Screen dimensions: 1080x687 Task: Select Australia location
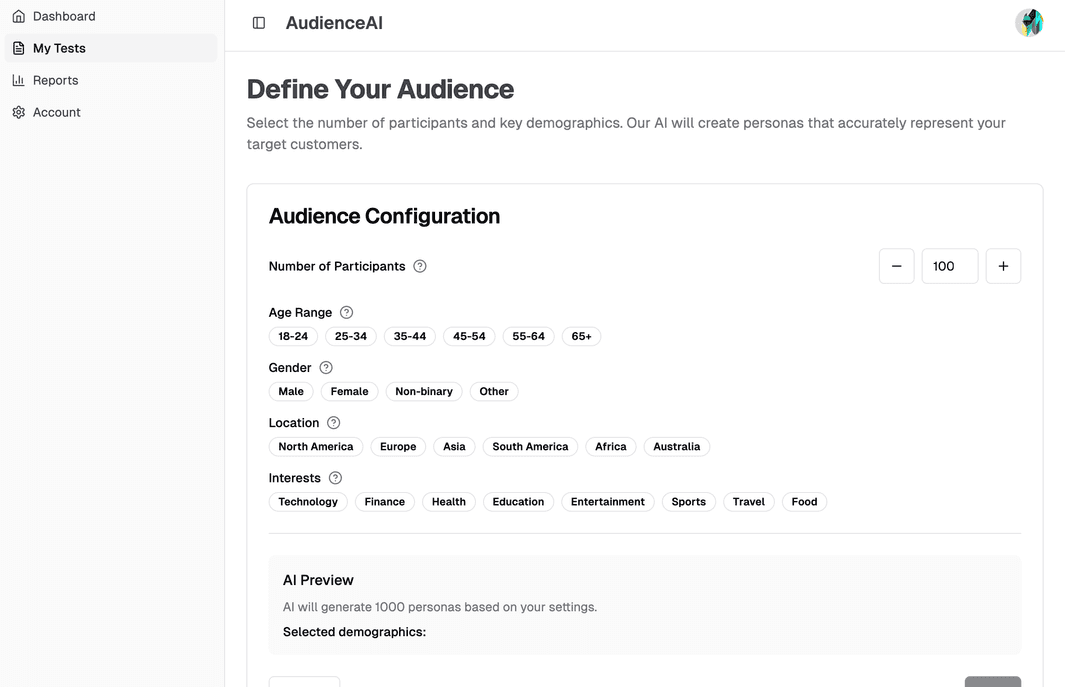click(676, 447)
